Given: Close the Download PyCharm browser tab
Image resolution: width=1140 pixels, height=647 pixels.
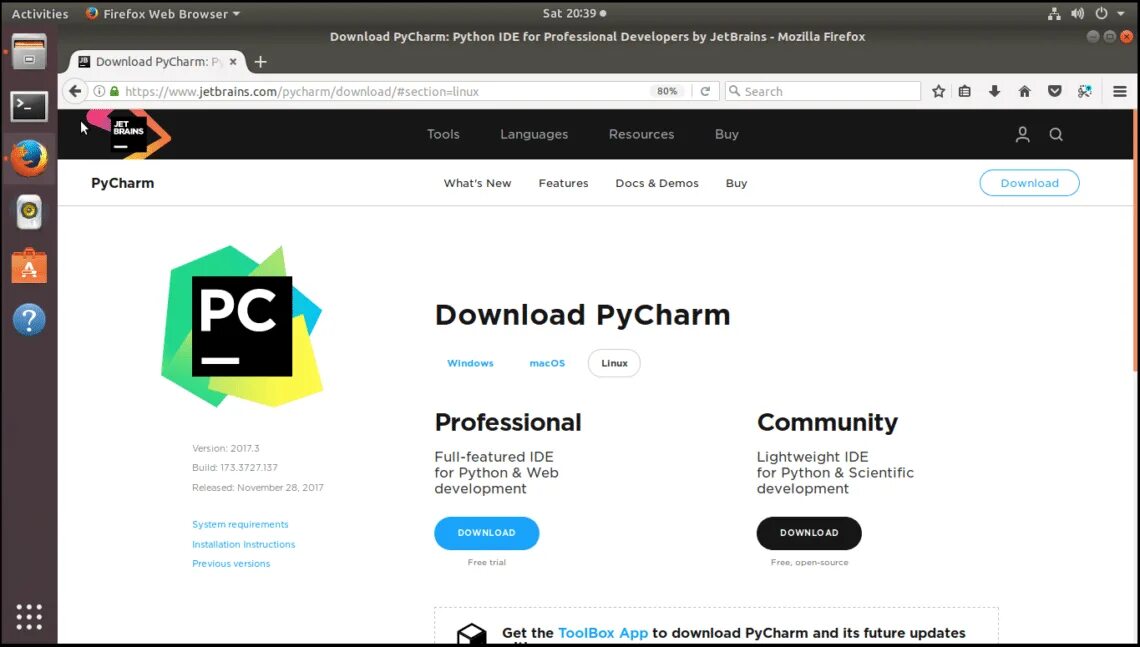Looking at the screenshot, I should (233, 62).
